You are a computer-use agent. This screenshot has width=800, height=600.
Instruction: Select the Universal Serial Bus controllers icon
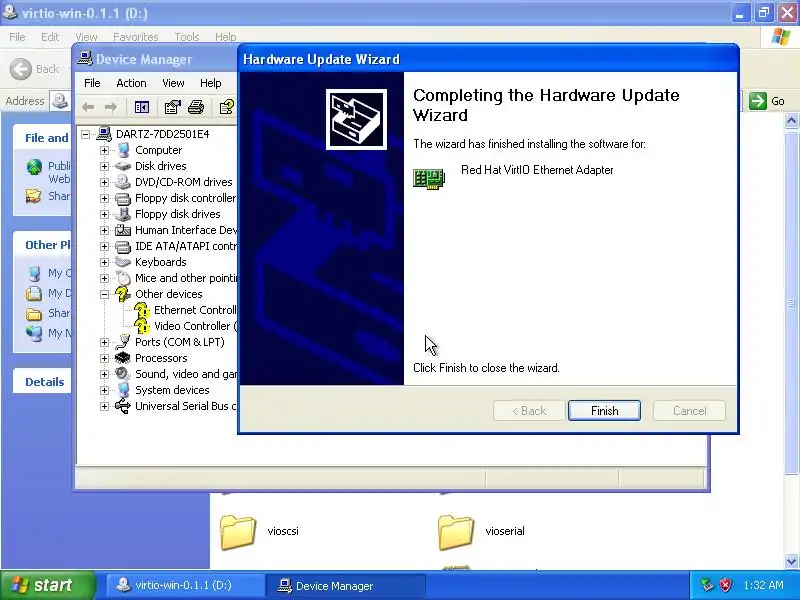tap(123, 406)
